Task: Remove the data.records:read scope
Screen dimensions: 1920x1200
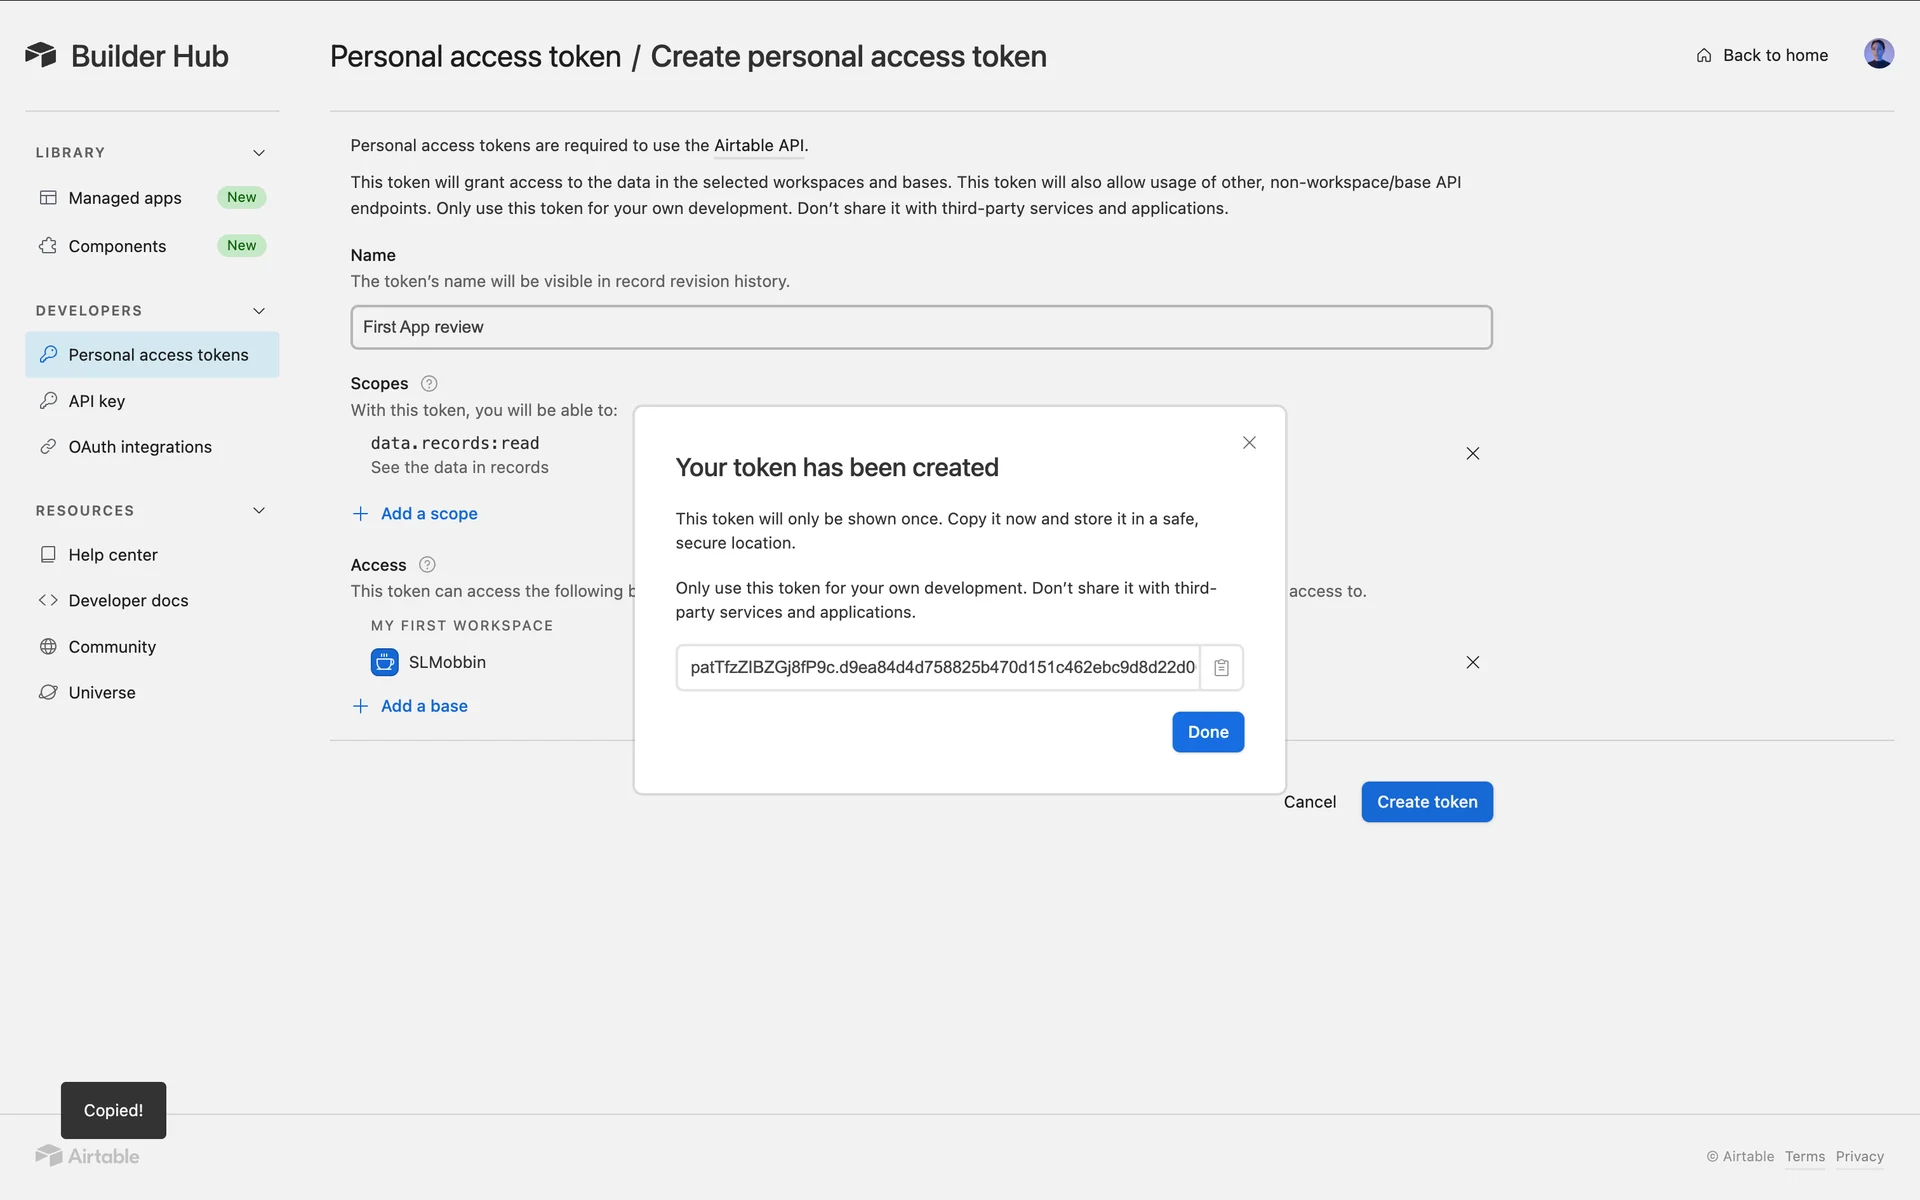Action: pos(1472,454)
